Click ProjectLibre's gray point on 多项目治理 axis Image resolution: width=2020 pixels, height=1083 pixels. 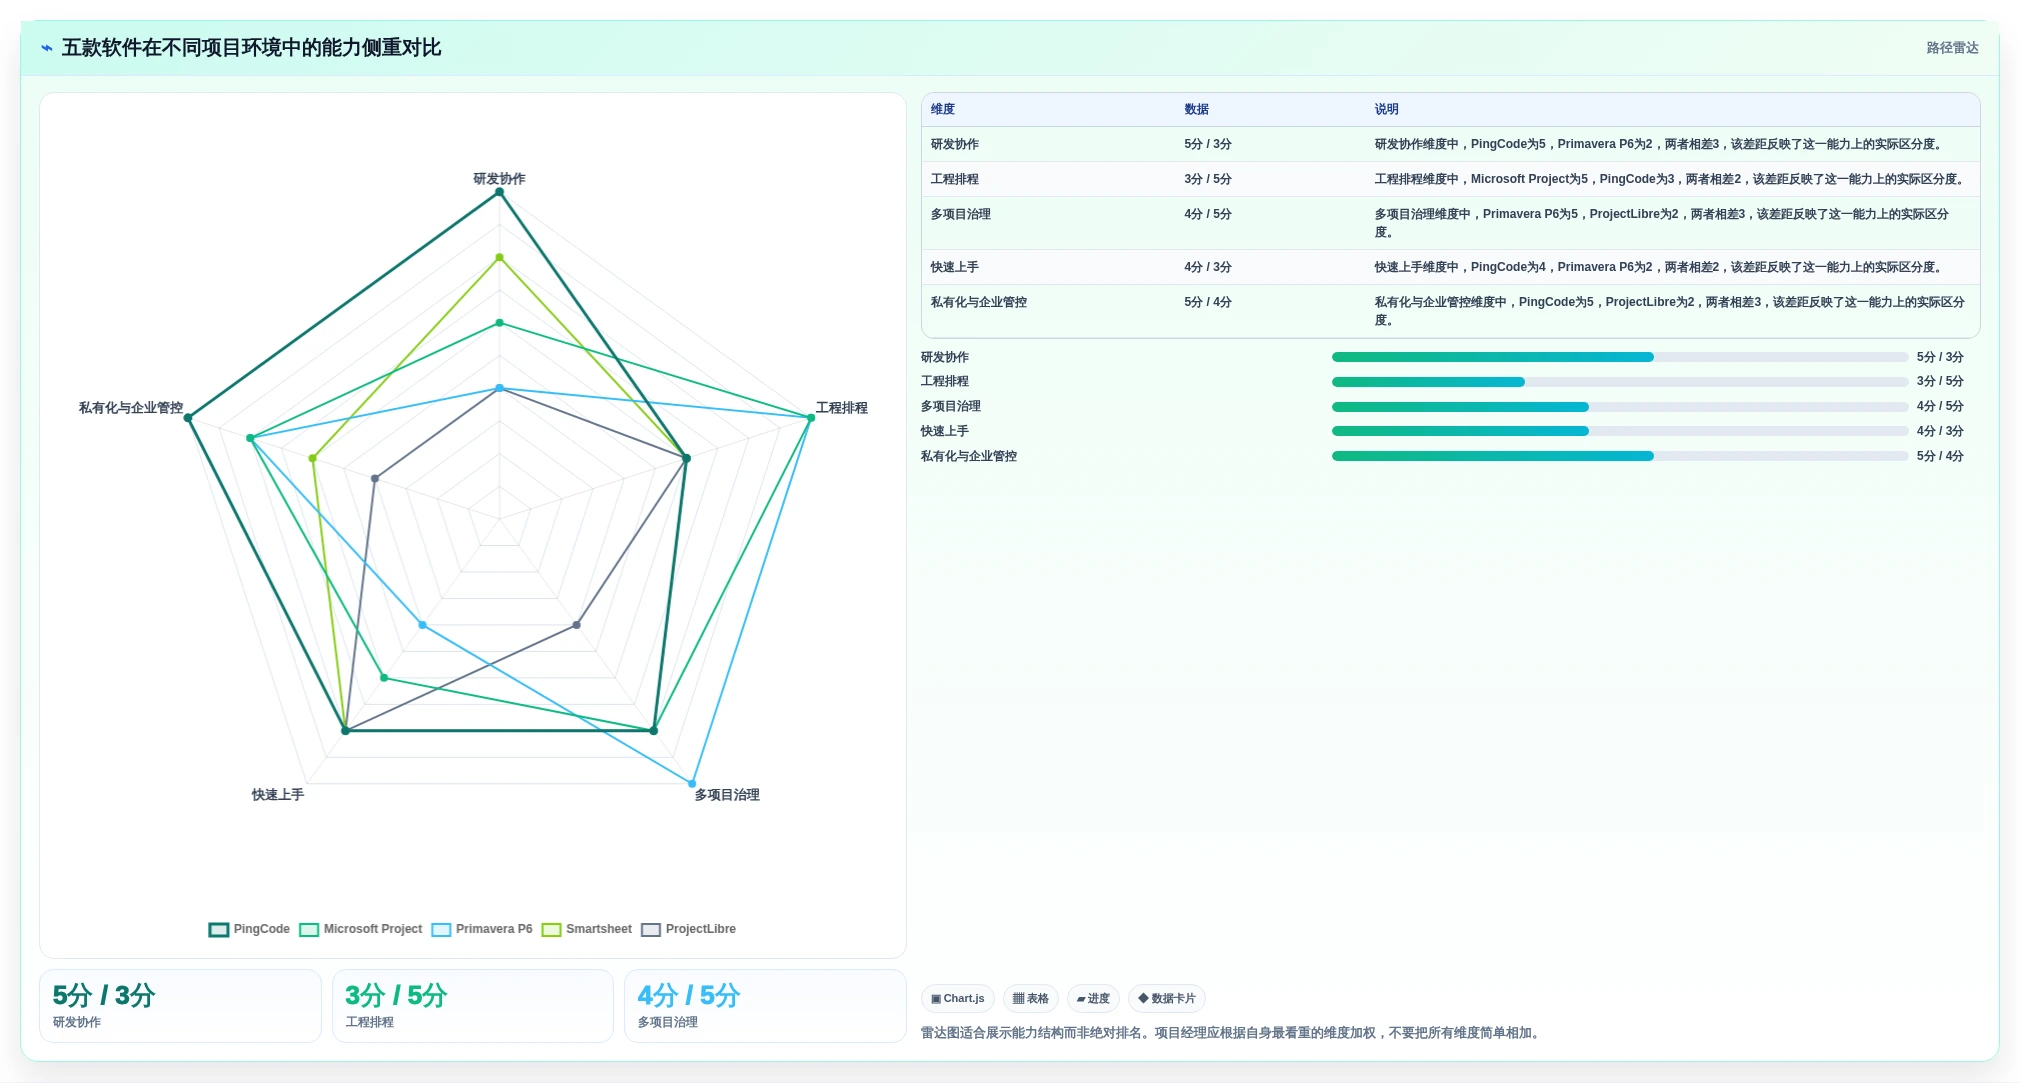point(577,625)
